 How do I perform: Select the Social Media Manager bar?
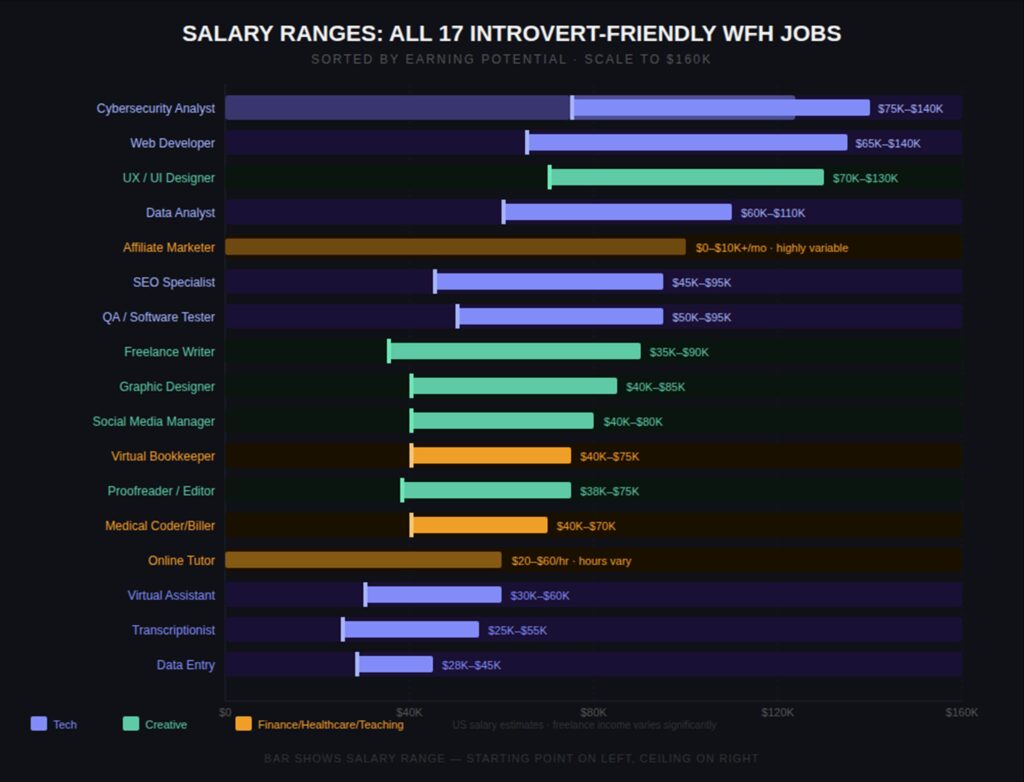click(x=501, y=421)
